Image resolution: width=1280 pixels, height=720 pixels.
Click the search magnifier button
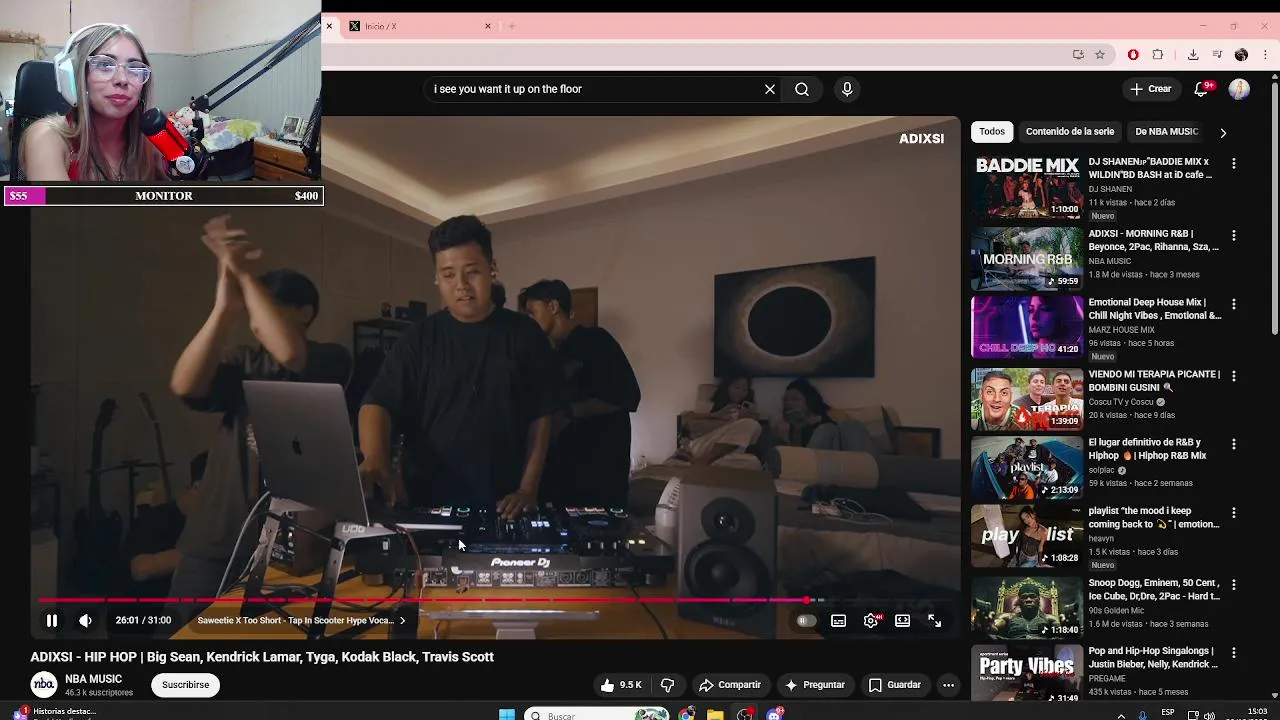[x=802, y=89]
